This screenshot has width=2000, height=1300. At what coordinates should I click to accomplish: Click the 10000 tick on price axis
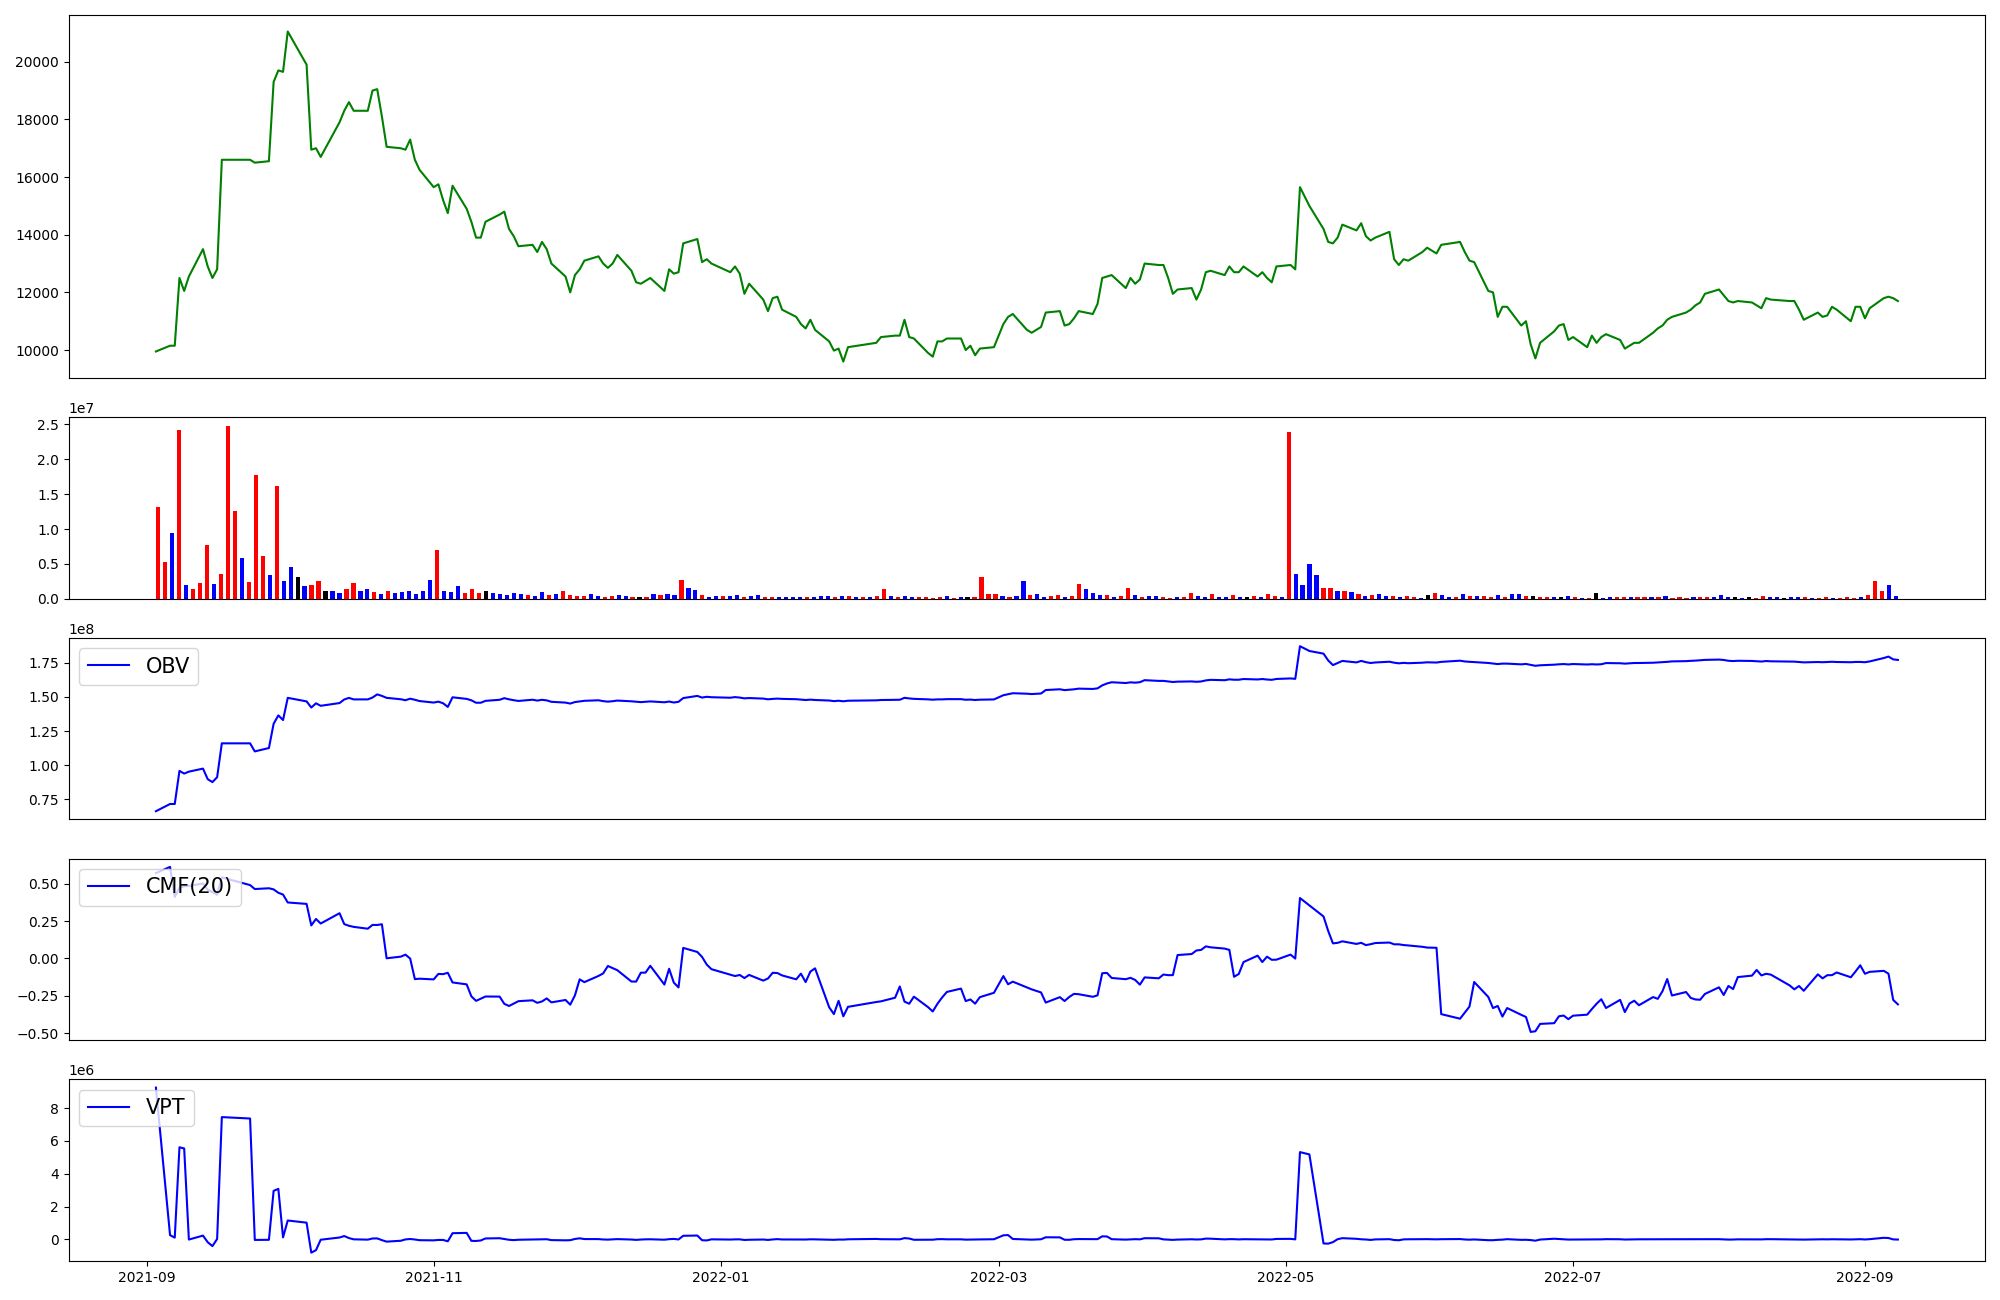[36, 351]
